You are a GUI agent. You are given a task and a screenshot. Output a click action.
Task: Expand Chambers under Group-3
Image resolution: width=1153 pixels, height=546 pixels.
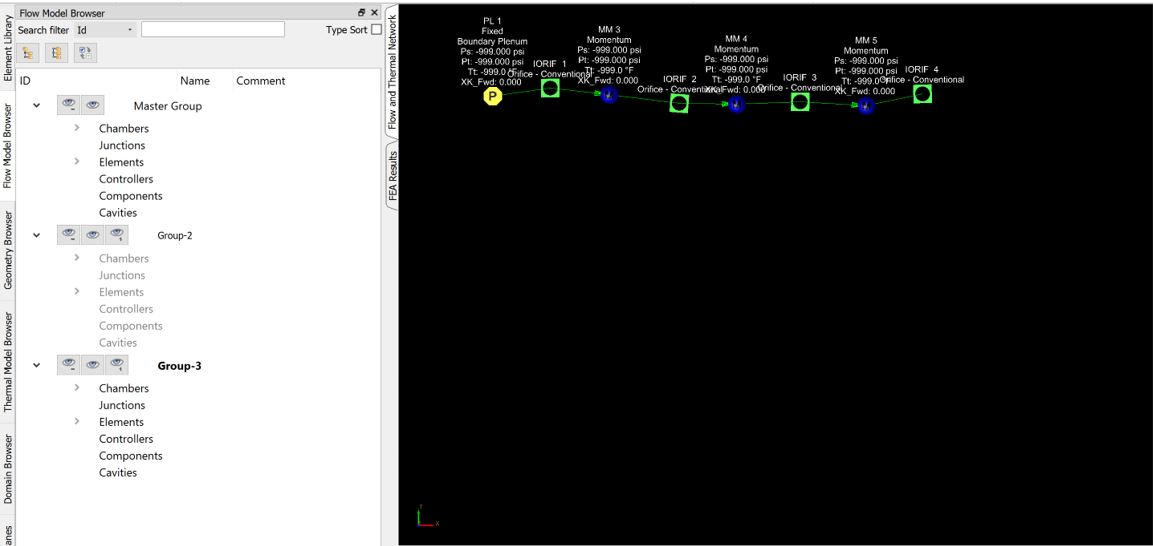point(77,388)
